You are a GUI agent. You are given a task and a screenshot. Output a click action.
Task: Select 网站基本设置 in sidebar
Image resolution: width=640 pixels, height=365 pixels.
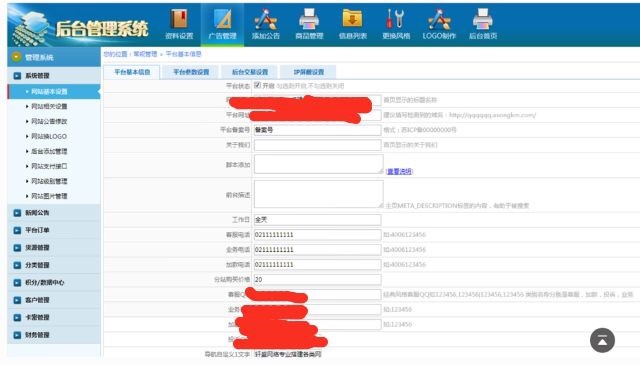pos(54,91)
